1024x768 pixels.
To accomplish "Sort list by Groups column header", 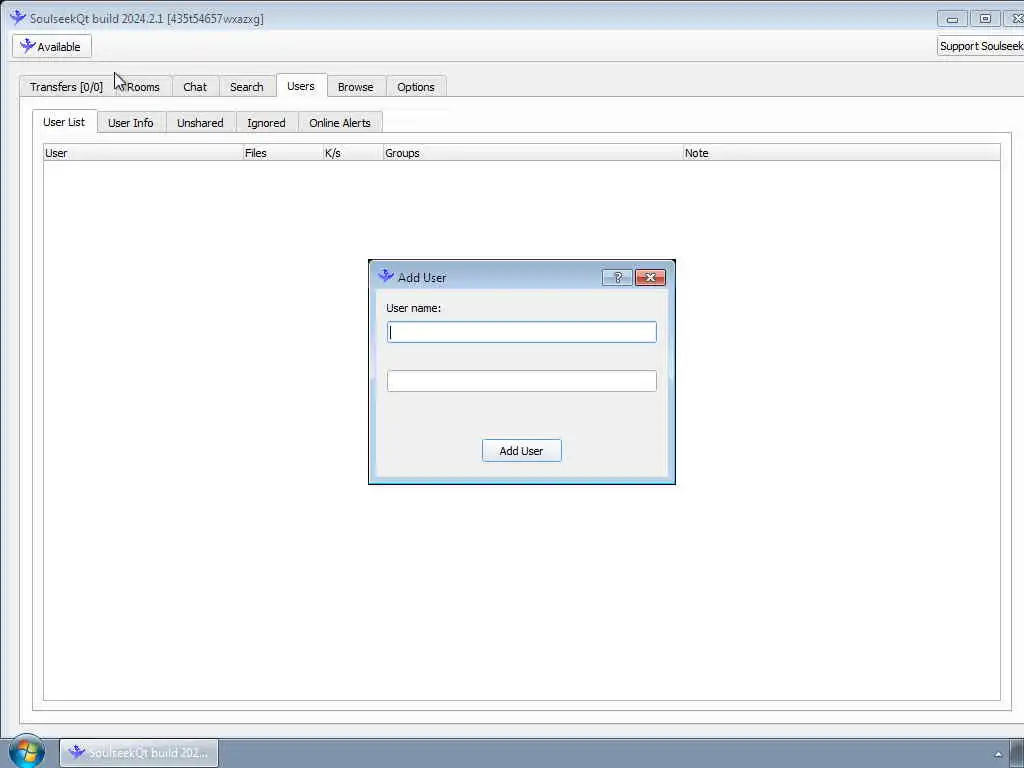I will [x=533, y=153].
